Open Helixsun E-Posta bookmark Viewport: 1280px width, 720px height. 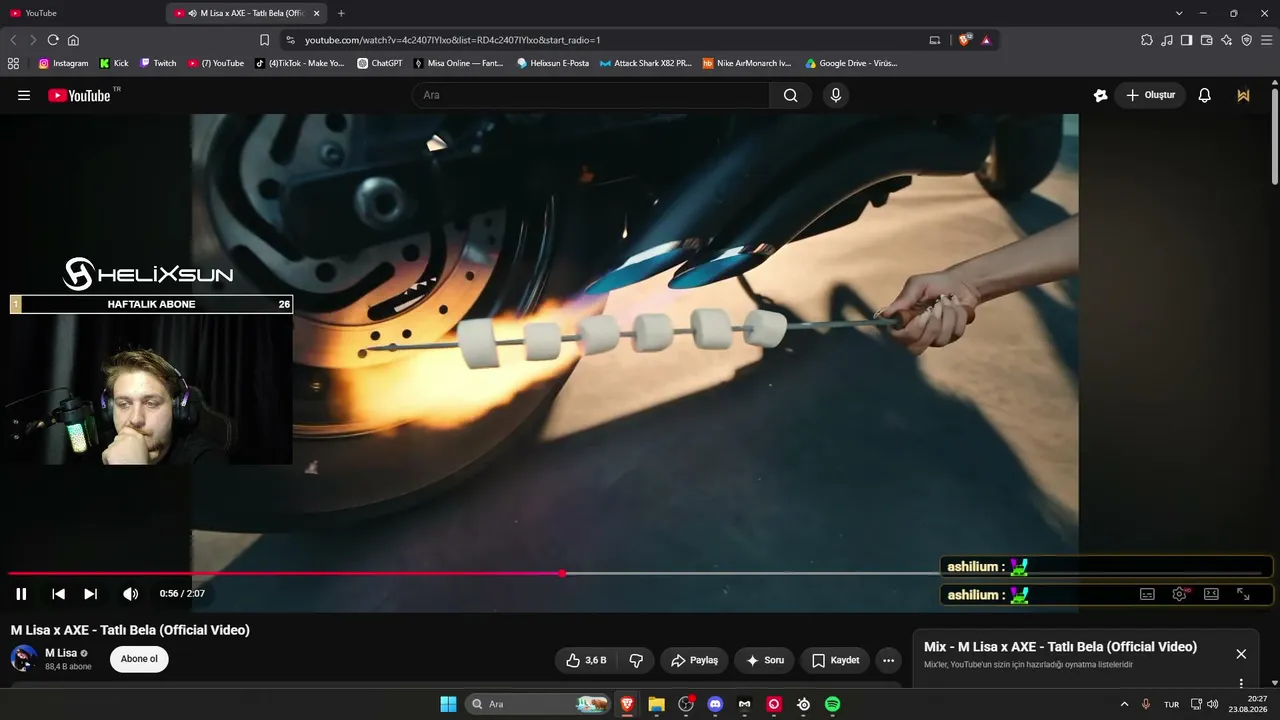[553, 63]
